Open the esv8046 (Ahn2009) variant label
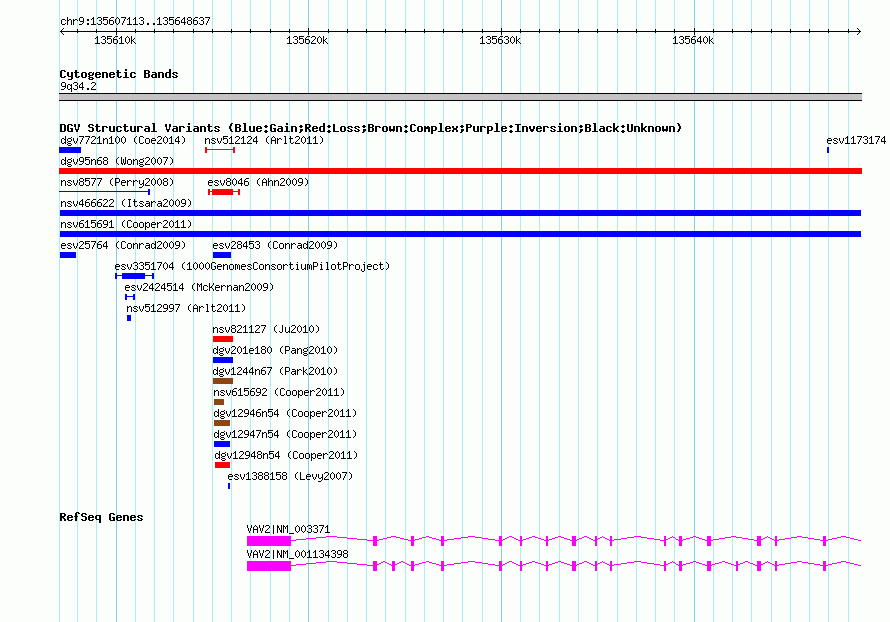 [x=258, y=182]
